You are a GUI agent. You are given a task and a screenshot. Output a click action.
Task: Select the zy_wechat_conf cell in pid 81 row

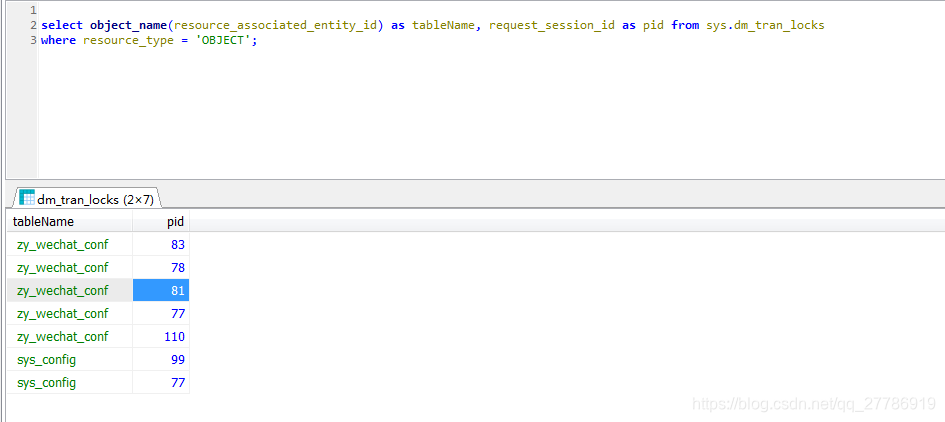pyautogui.click(x=70, y=291)
